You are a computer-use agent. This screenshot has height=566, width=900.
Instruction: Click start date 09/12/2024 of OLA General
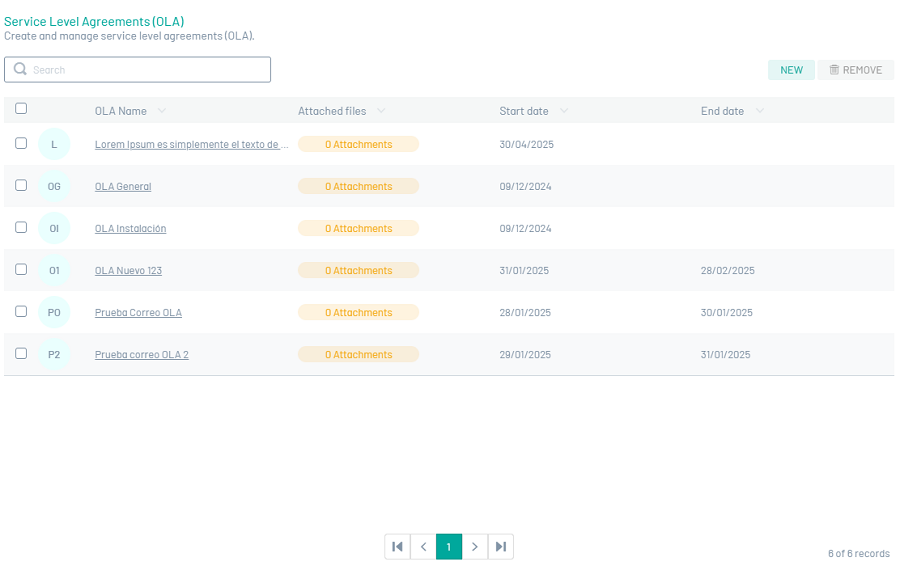[525, 187]
